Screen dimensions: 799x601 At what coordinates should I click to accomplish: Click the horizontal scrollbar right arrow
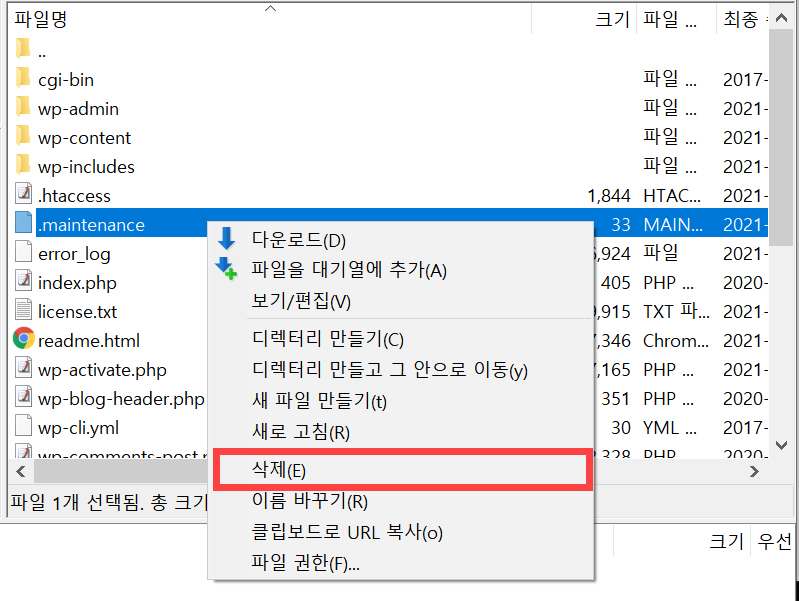coord(755,472)
